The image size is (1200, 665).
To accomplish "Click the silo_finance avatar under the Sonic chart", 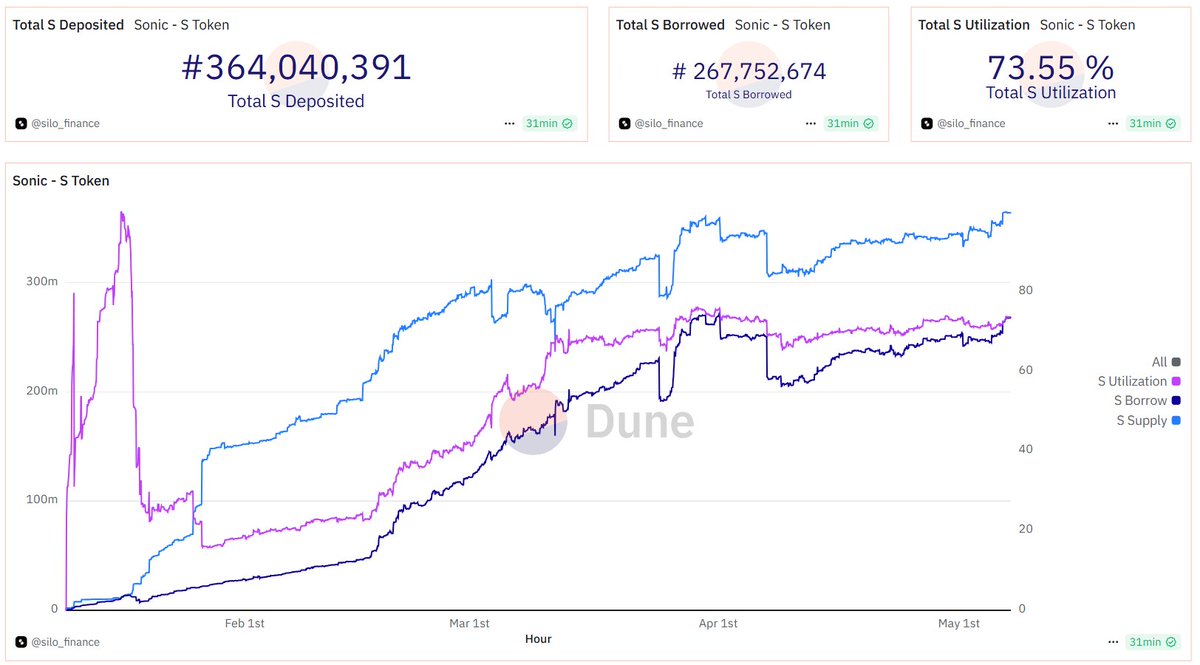I will pos(20,642).
